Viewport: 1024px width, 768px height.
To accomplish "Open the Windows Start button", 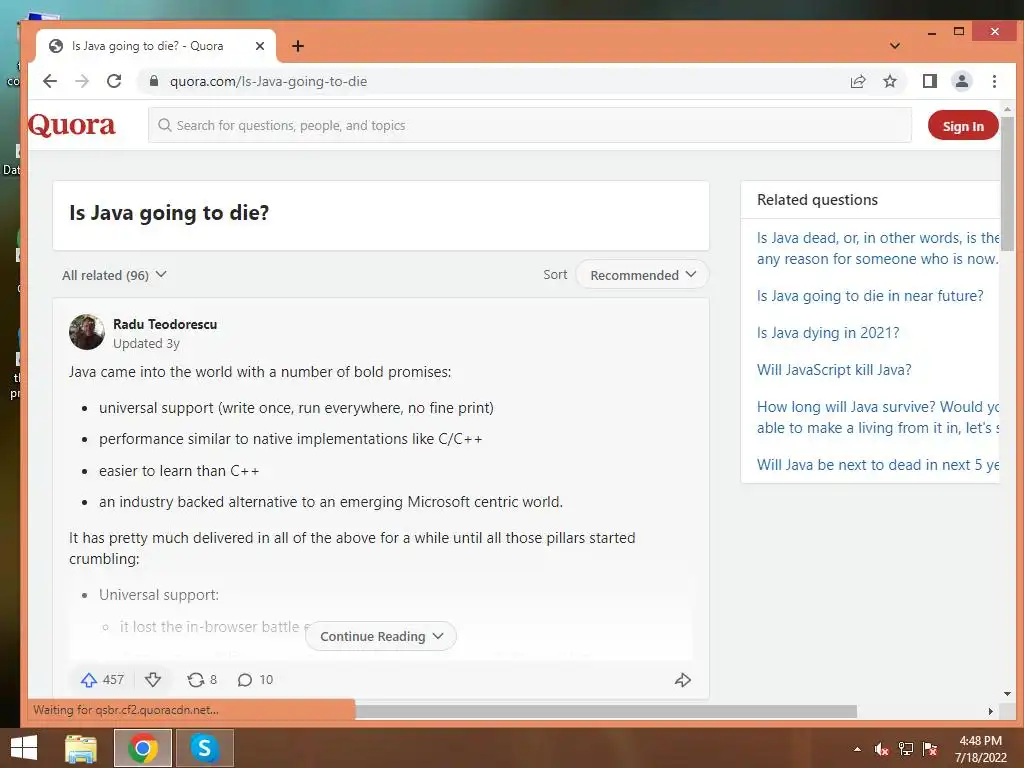I will (x=24, y=748).
